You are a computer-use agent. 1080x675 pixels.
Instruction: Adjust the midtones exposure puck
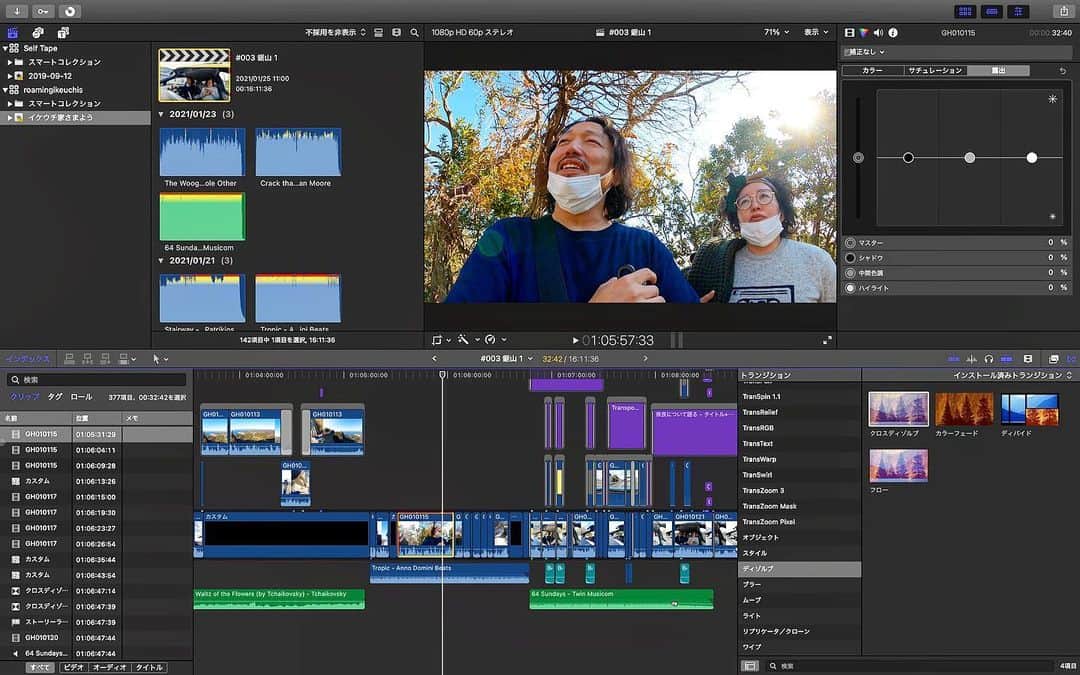coord(969,158)
